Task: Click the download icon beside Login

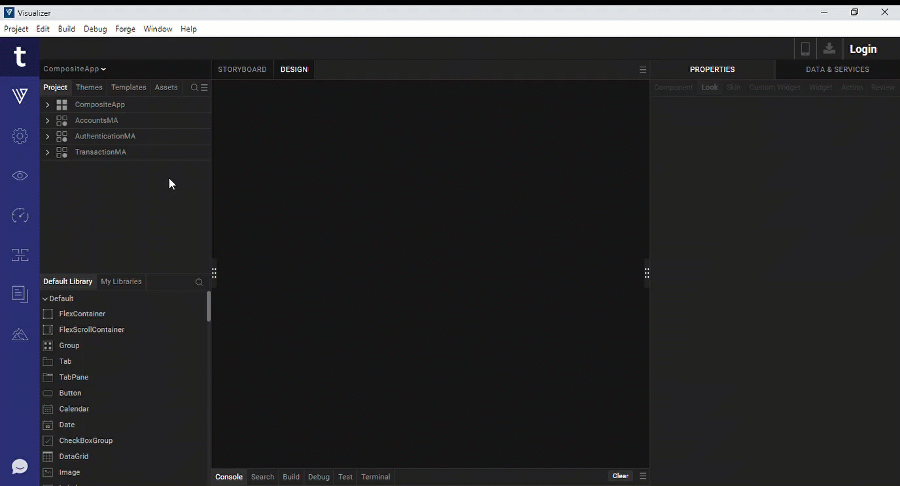Action: point(829,49)
